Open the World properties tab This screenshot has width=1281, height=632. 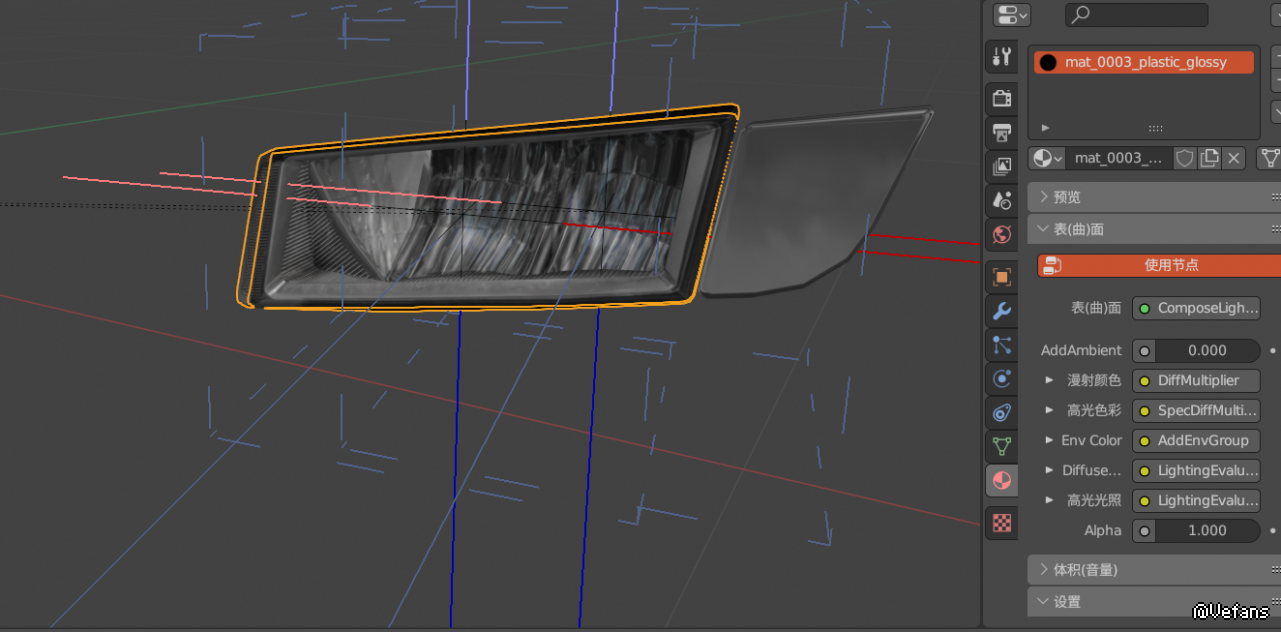[1001, 235]
